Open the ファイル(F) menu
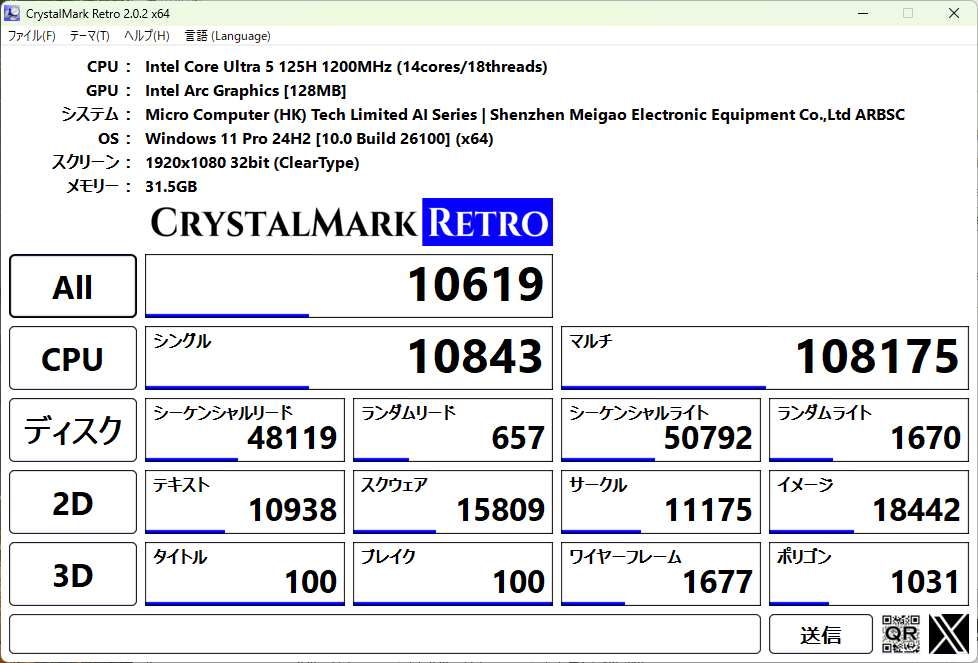 coord(32,36)
